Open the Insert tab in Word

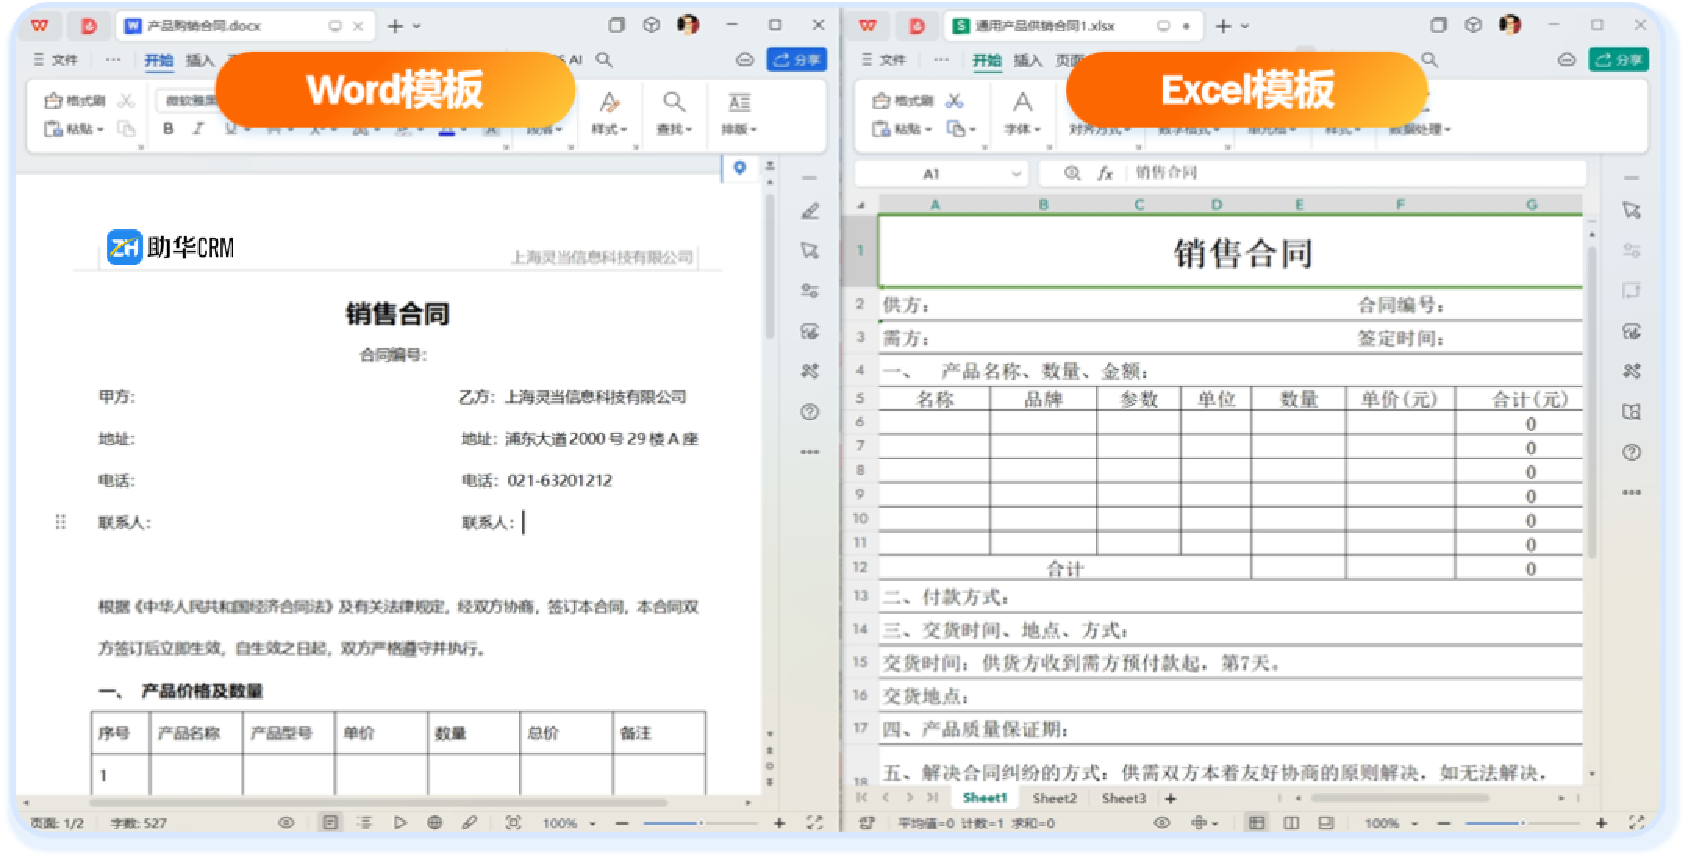tap(200, 60)
